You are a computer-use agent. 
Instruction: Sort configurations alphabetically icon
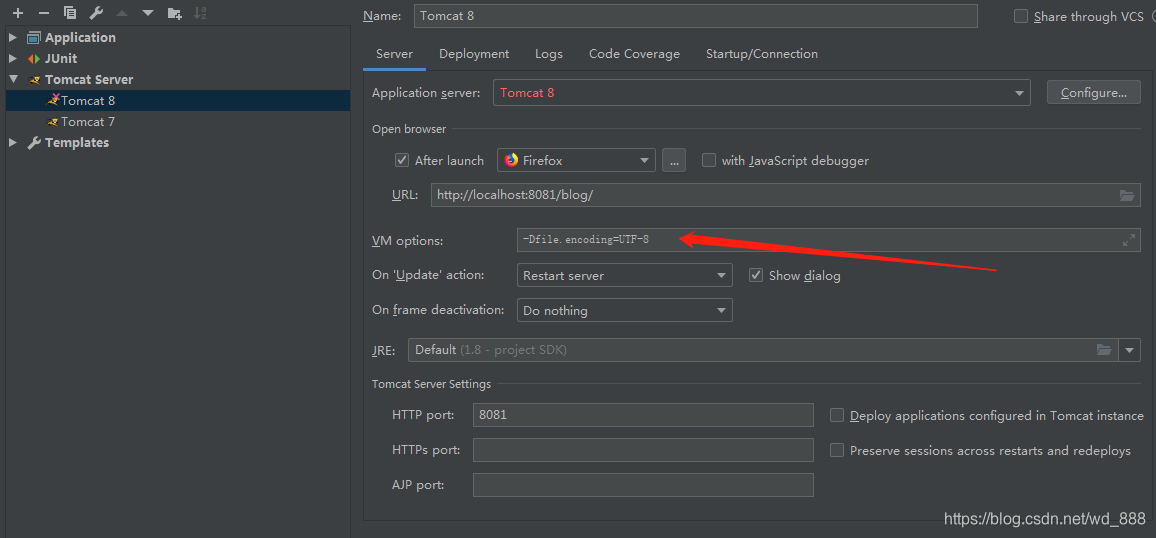coord(200,13)
